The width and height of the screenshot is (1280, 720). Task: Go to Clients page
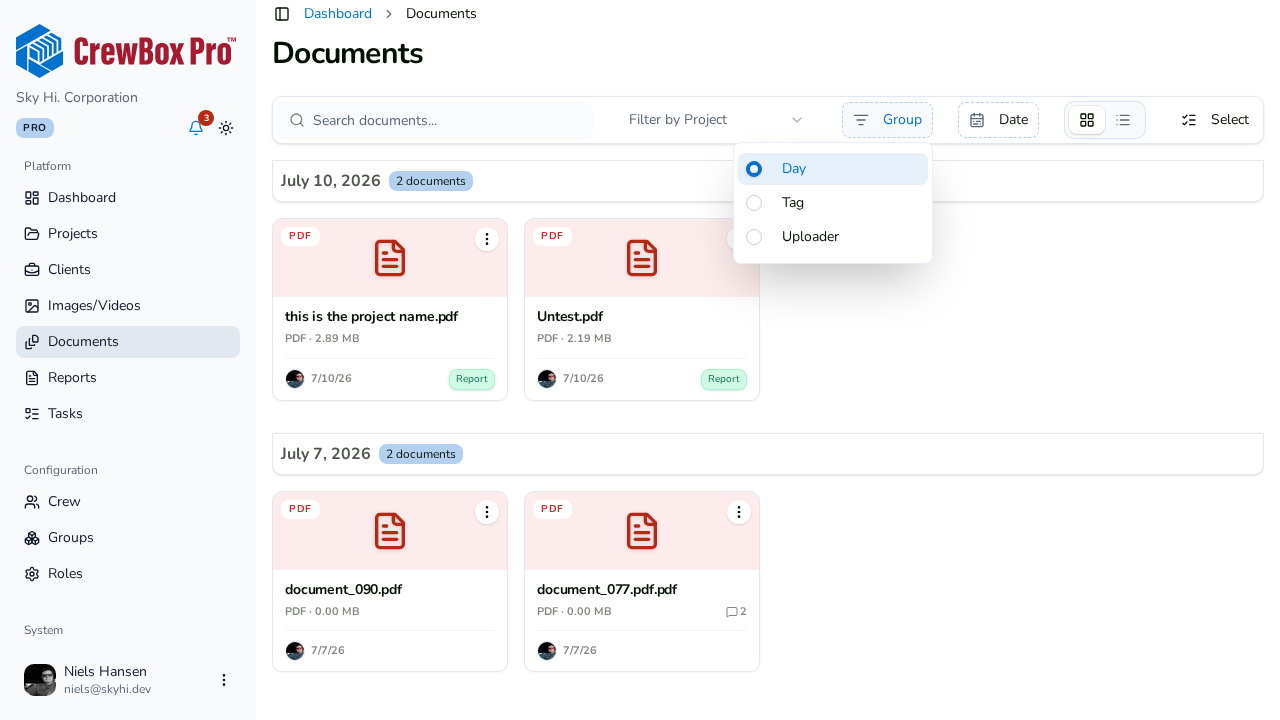[128, 270]
